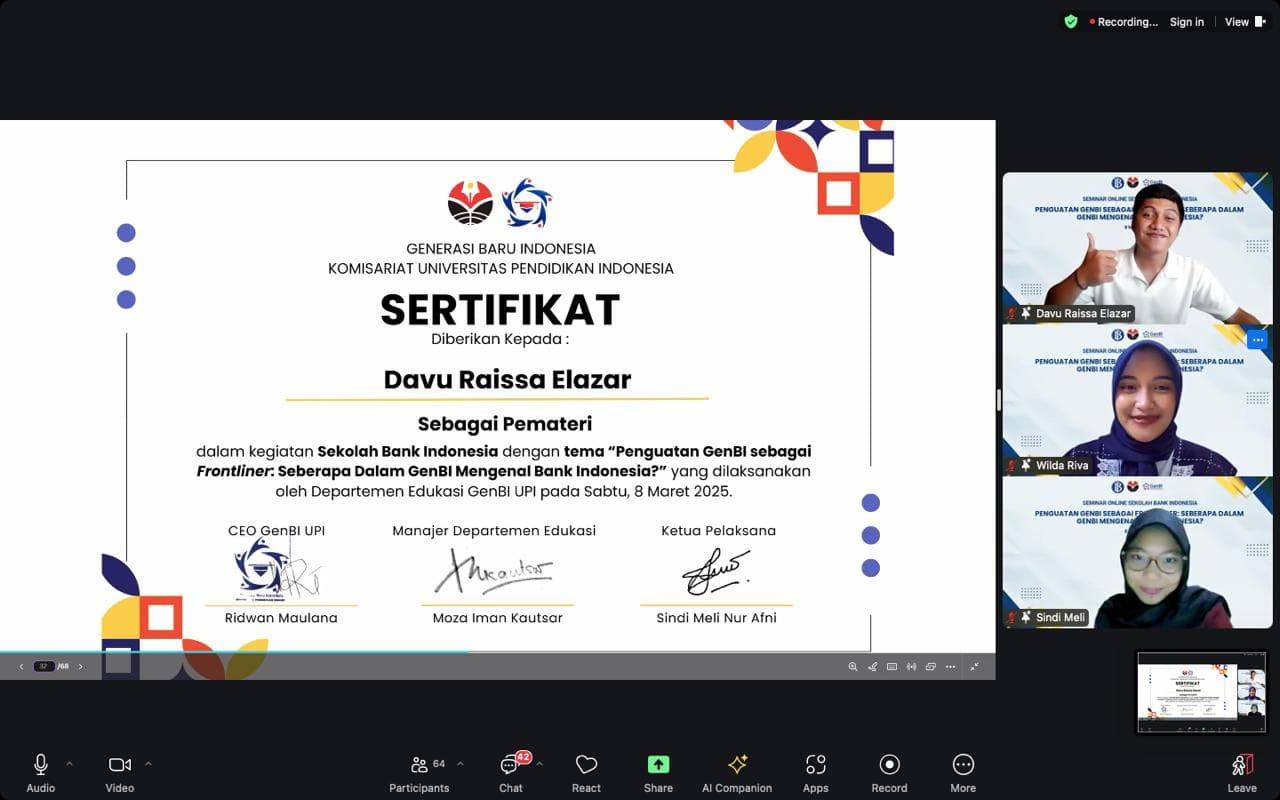Screen dimensions: 1280x800
Task: Click the pen tool in the slide toolbar
Action: coord(872,666)
